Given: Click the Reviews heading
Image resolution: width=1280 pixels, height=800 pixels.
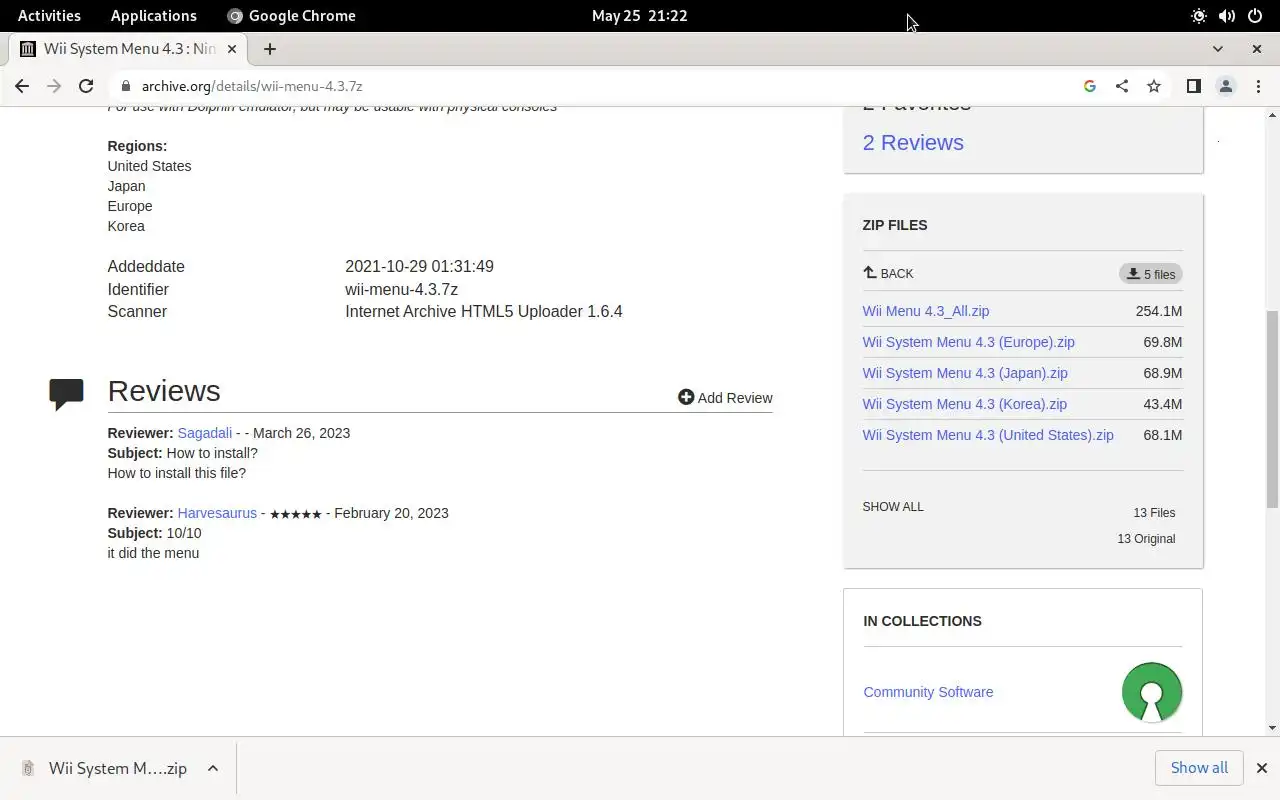Looking at the screenshot, I should [x=164, y=391].
